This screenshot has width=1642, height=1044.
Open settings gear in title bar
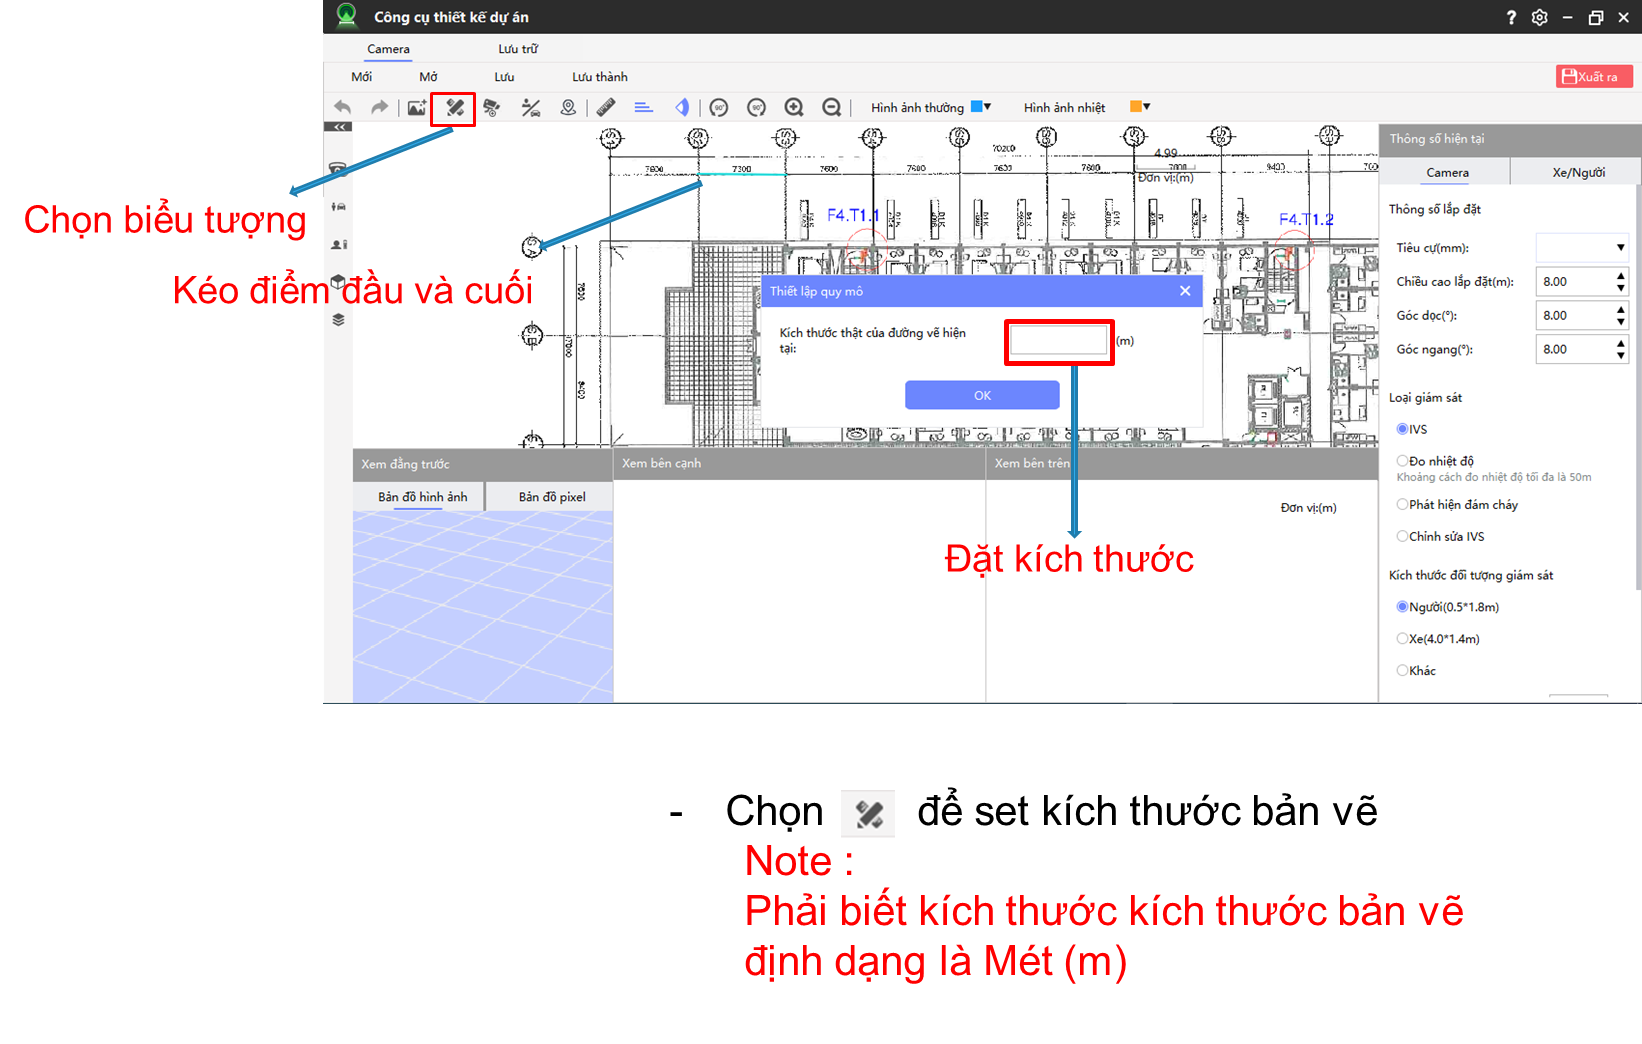(1539, 17)
